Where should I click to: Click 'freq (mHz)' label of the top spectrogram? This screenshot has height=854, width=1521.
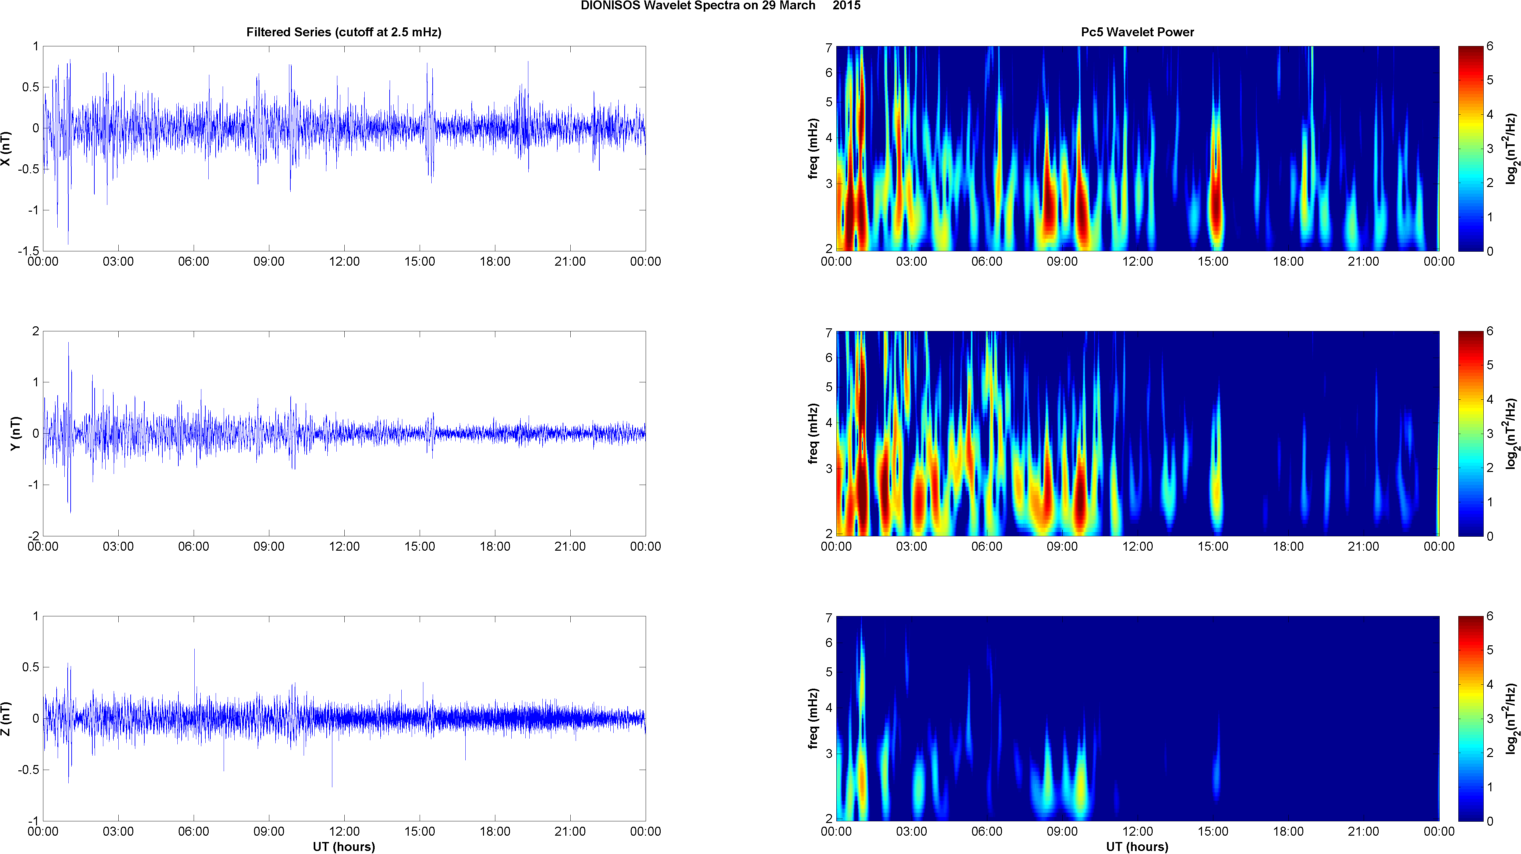click(x=813, y=148)
